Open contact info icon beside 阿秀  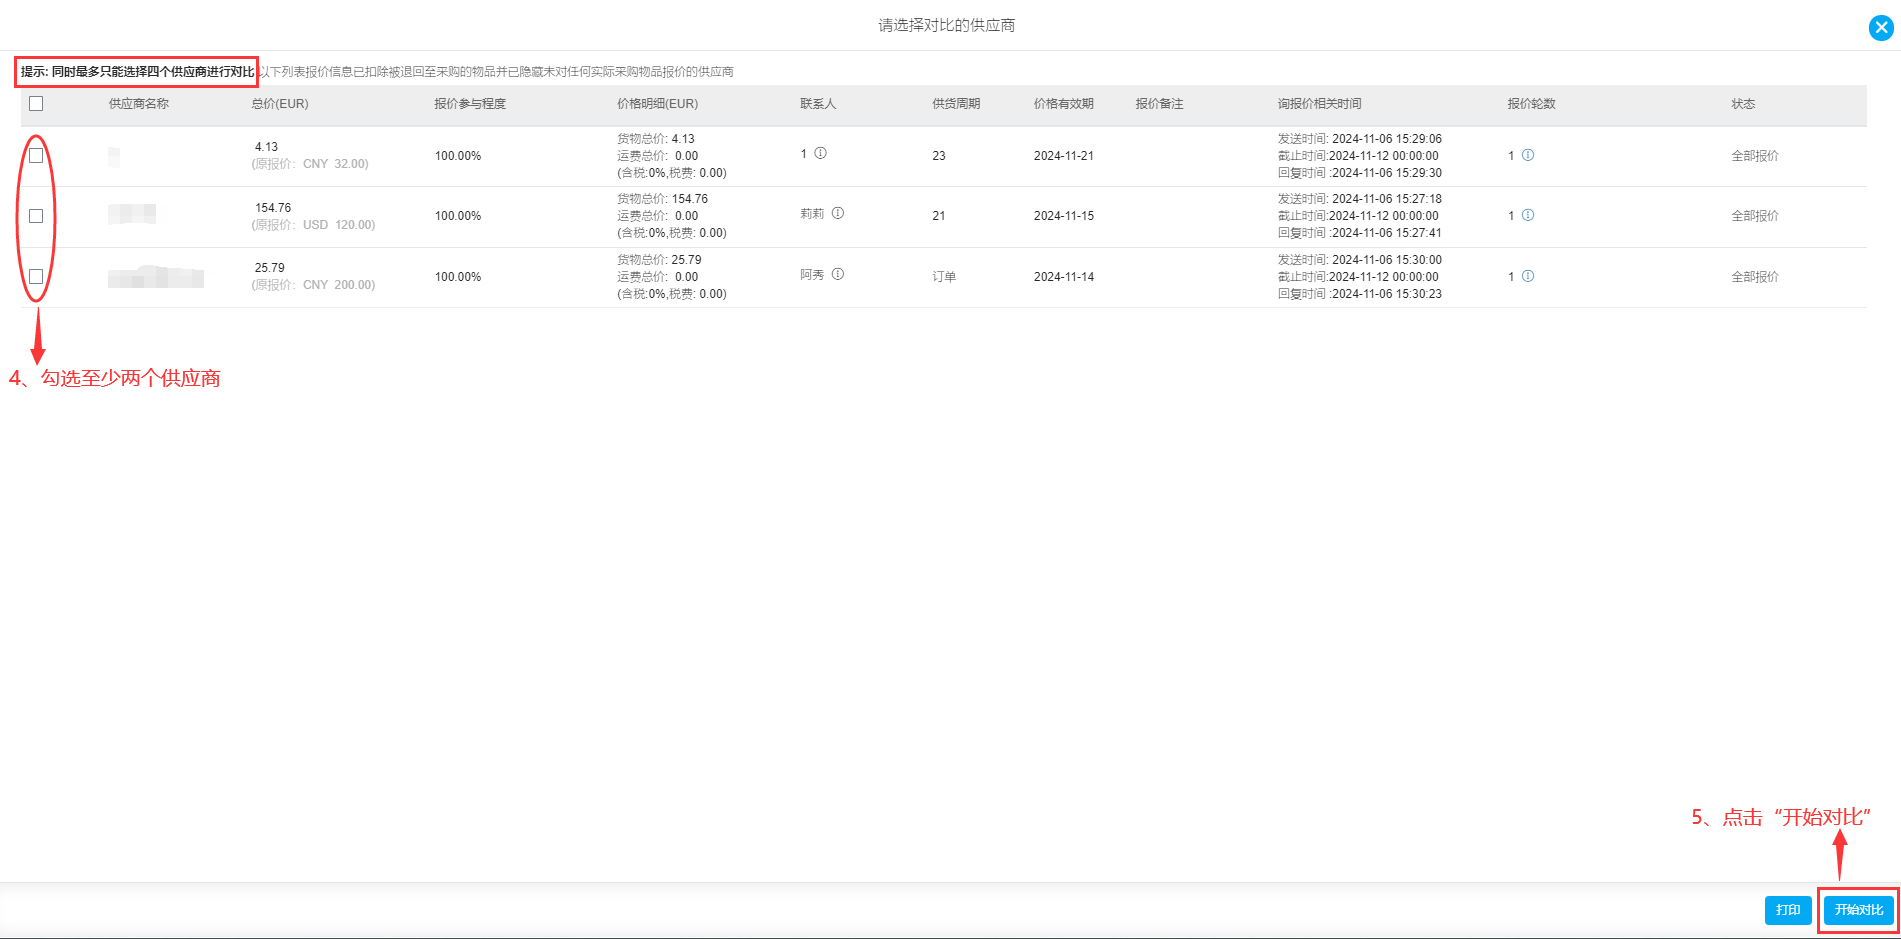pyautogui.click(x=838, y=274)
